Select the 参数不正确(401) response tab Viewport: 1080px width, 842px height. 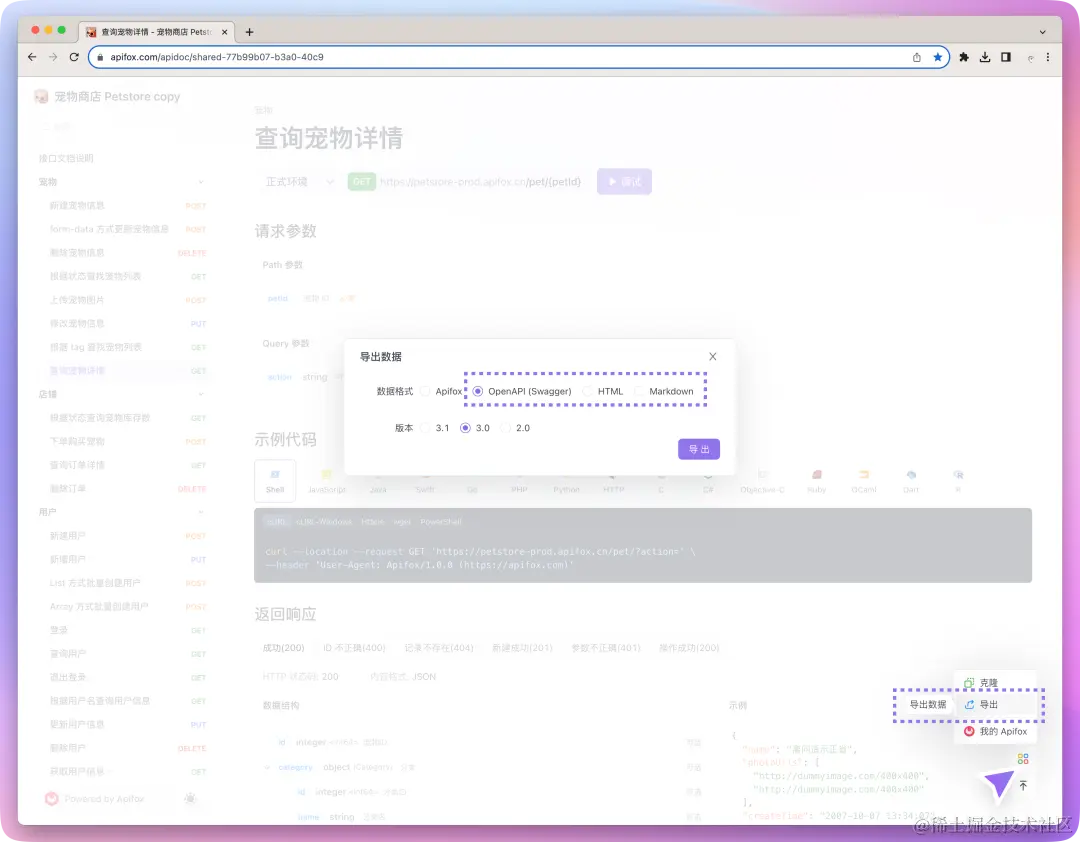point(605,648)
